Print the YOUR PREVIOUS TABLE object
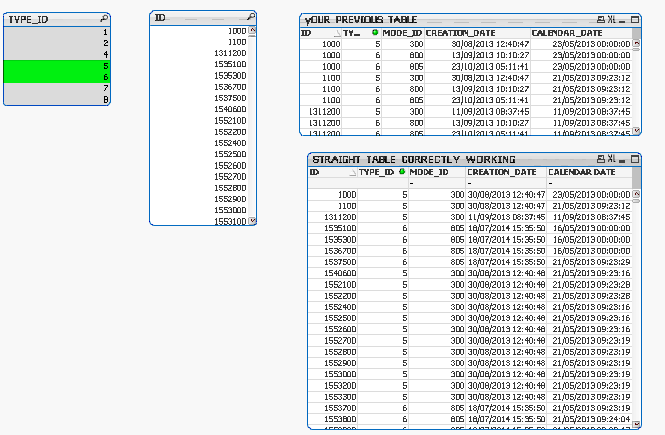 pos(601,20)
